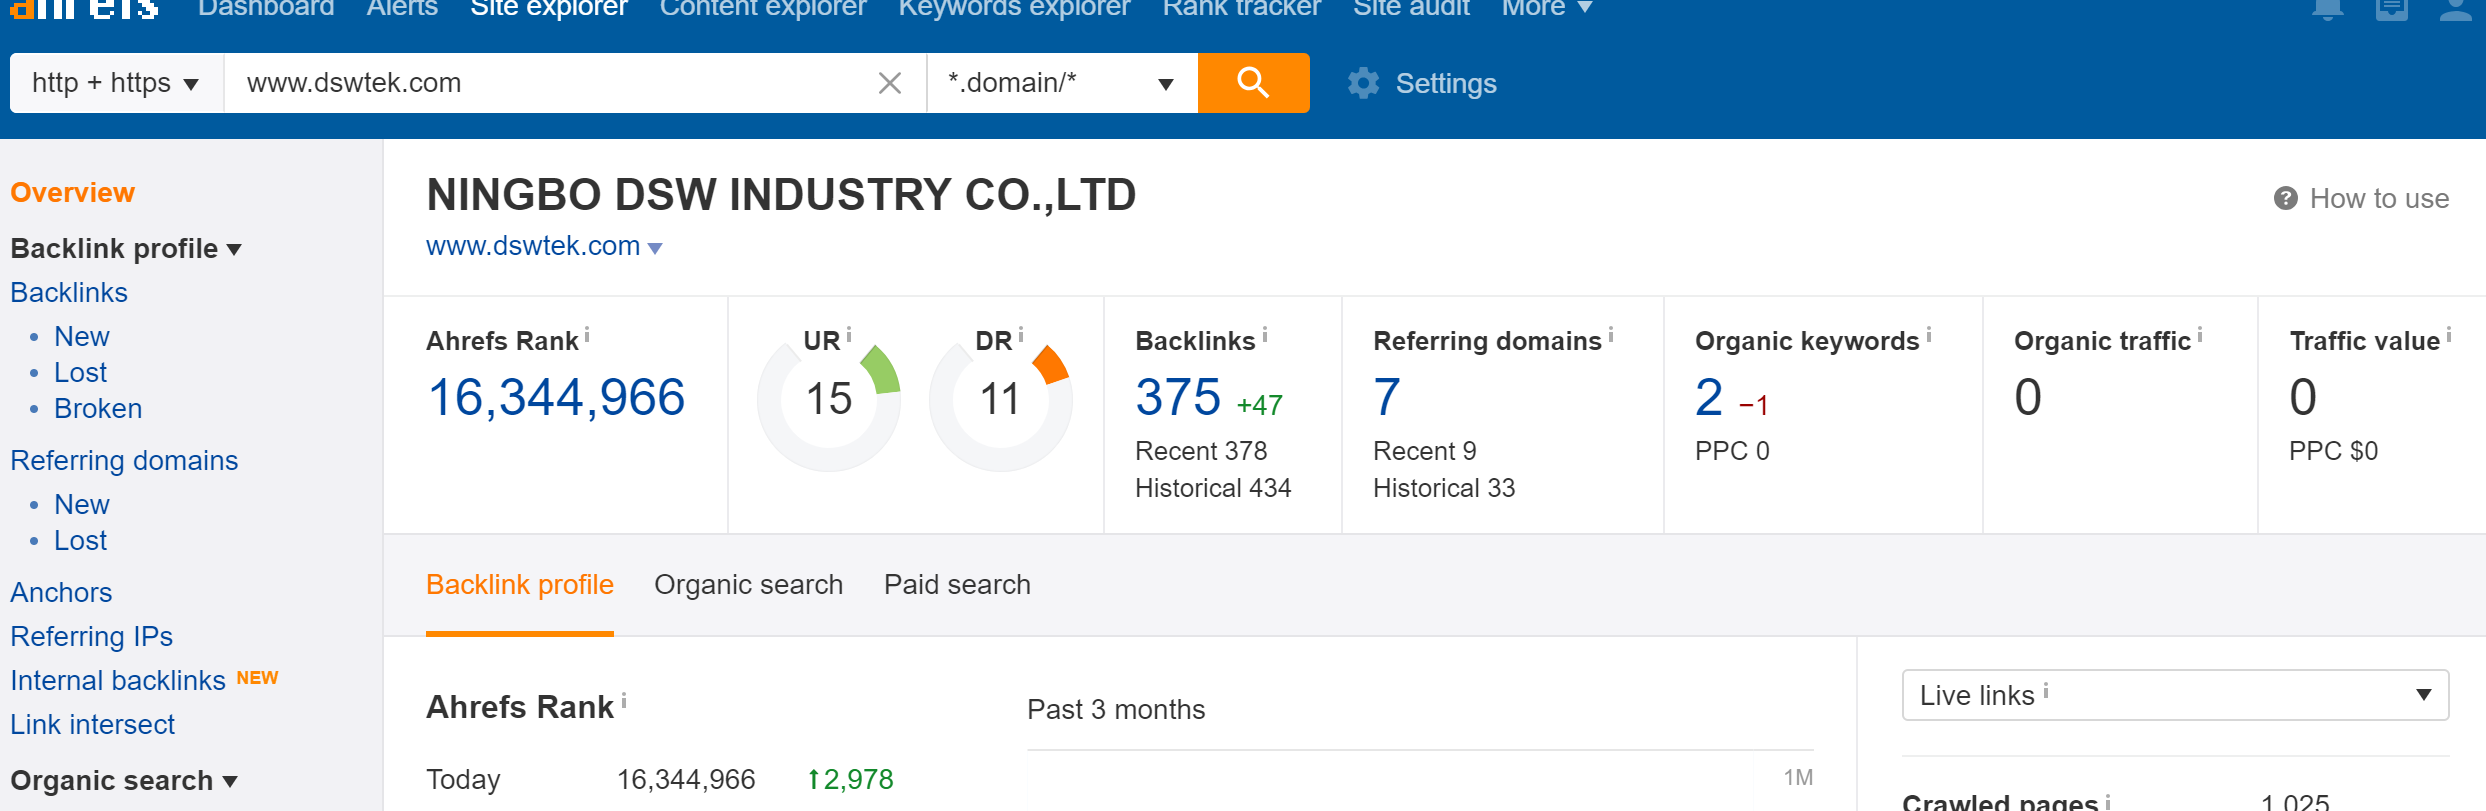
Task: Click the www.dswtek.com site link
Action: [x=533, y=246]
